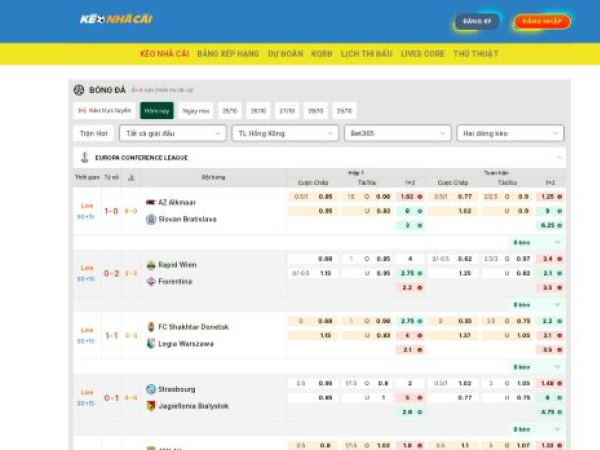This screenshot has width=600, height=450.
Task: Open the Bet365 bookmaker dropdown
Action: click(x=395, y=133)
